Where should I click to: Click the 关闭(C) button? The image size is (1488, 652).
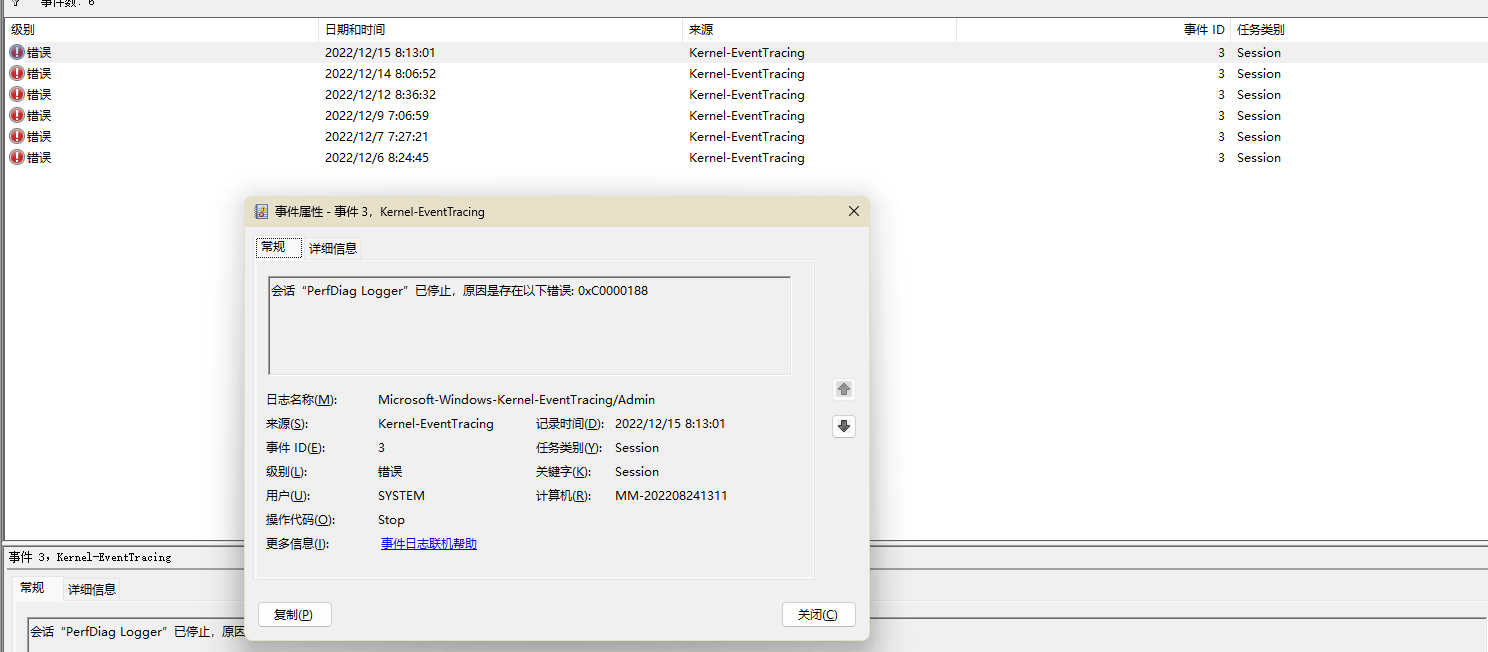click(819, 614)
